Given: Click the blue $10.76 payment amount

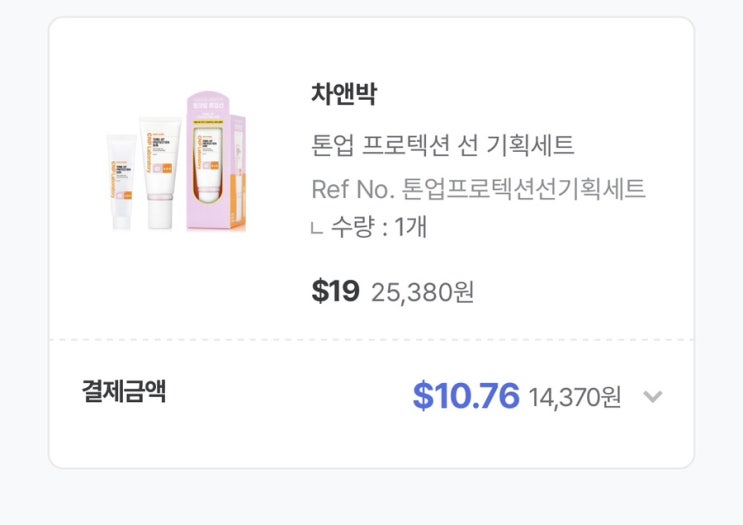Looking at the screenshot, I should coord(465,396).
